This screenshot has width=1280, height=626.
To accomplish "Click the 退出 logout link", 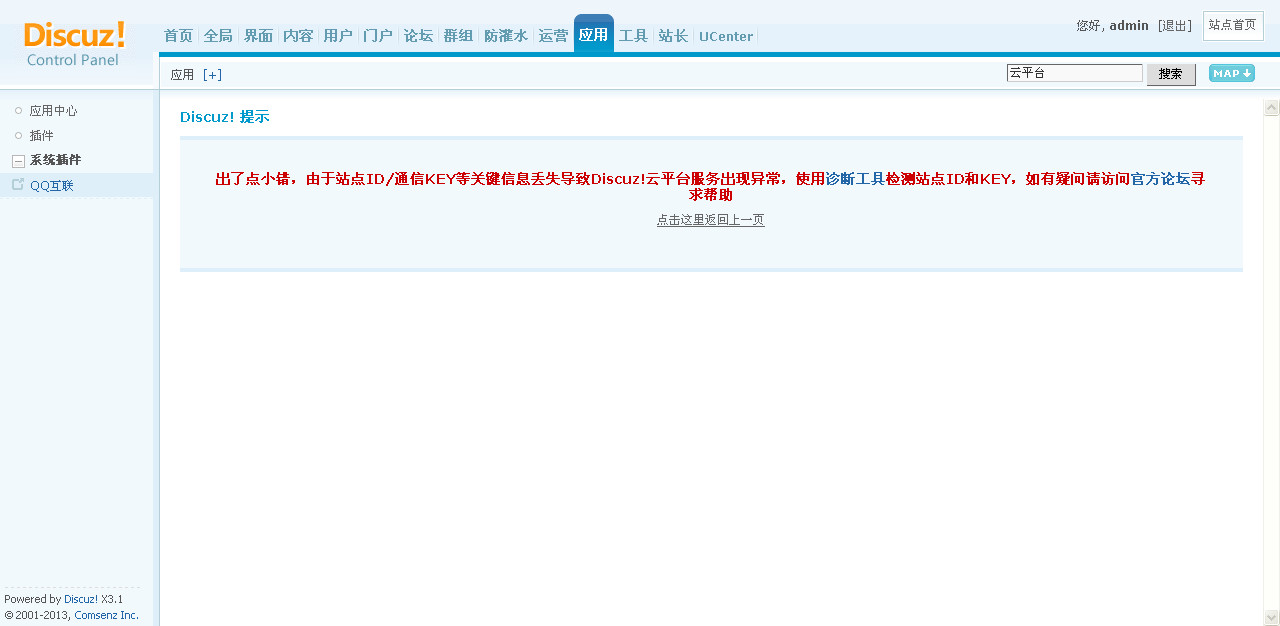I will point(1175,26).
